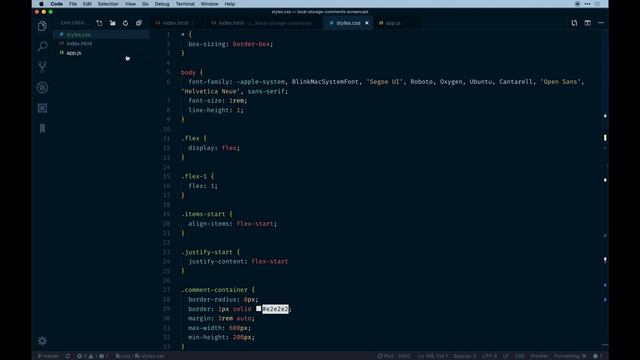Image resolution: width=640 pixels, height=360 pixels.
Task: Click the CSS language mode indicator
Action: pyautogui.click(x=519, y=356)
